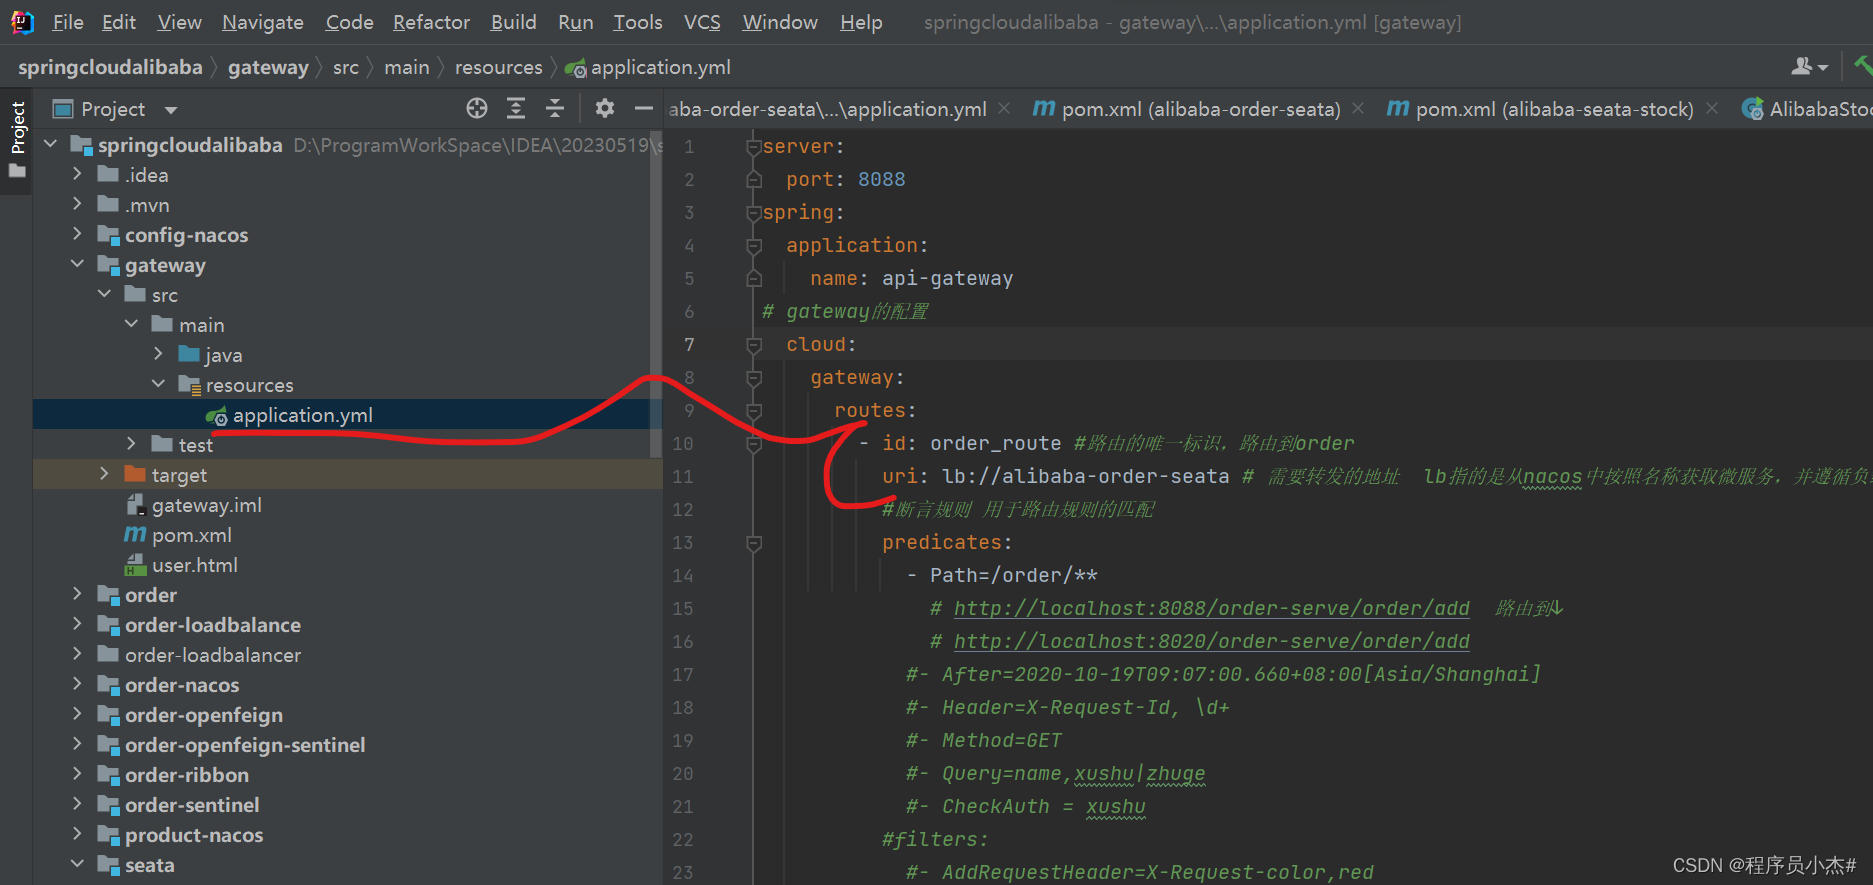The width and height of the screenshot is (1873, 885).
Task: Click Expand All icon in Project panel
Action: pos(516,108)
